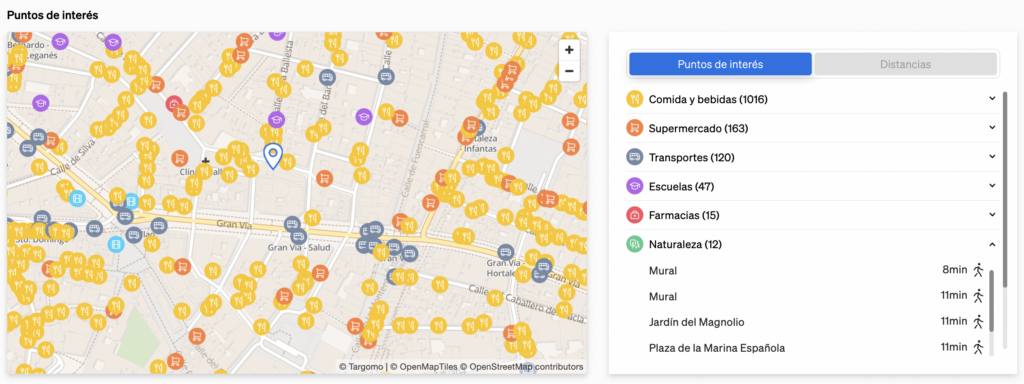1024x384 pixels.
Task: Click the purple Escuelas graduation cap icon
Action: [635, 186]
